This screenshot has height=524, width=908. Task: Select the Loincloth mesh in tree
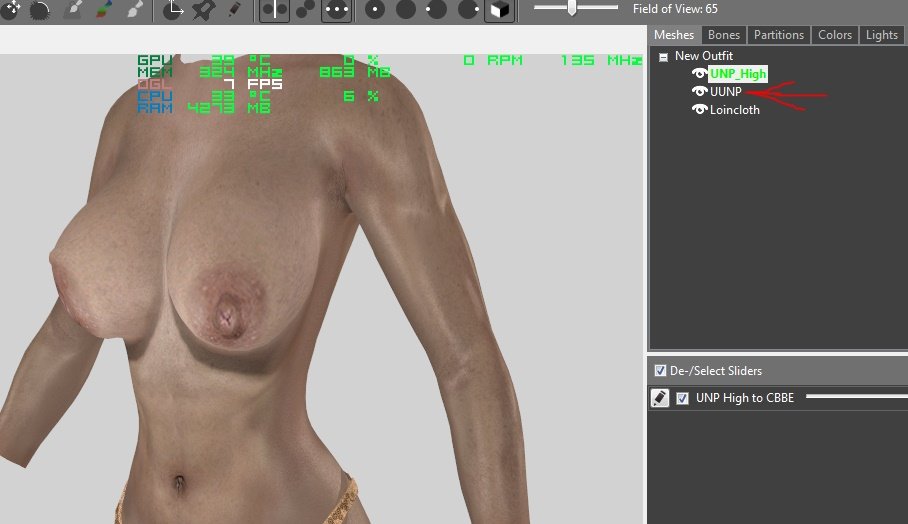pos(734,109)
